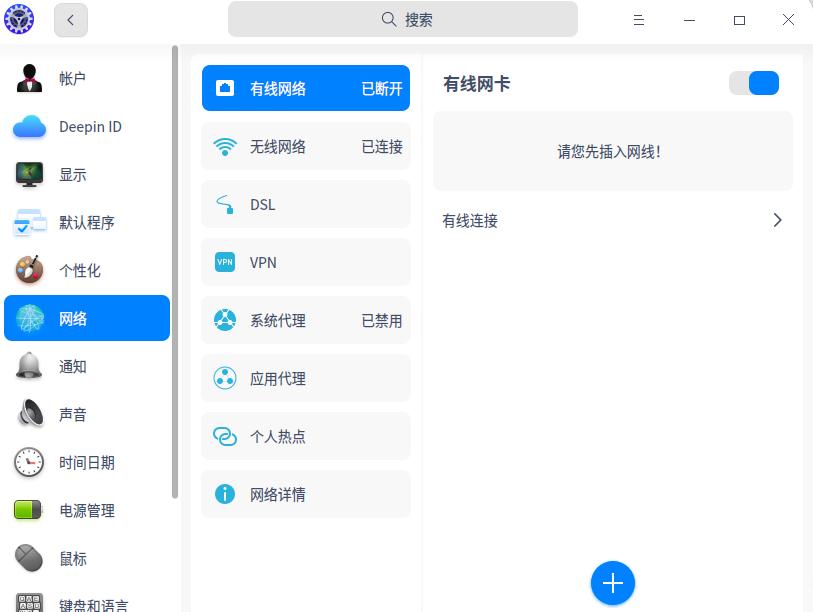The image size is (813, 612).
Task: Go back with the back arrow button
Action: click(71, 20)
